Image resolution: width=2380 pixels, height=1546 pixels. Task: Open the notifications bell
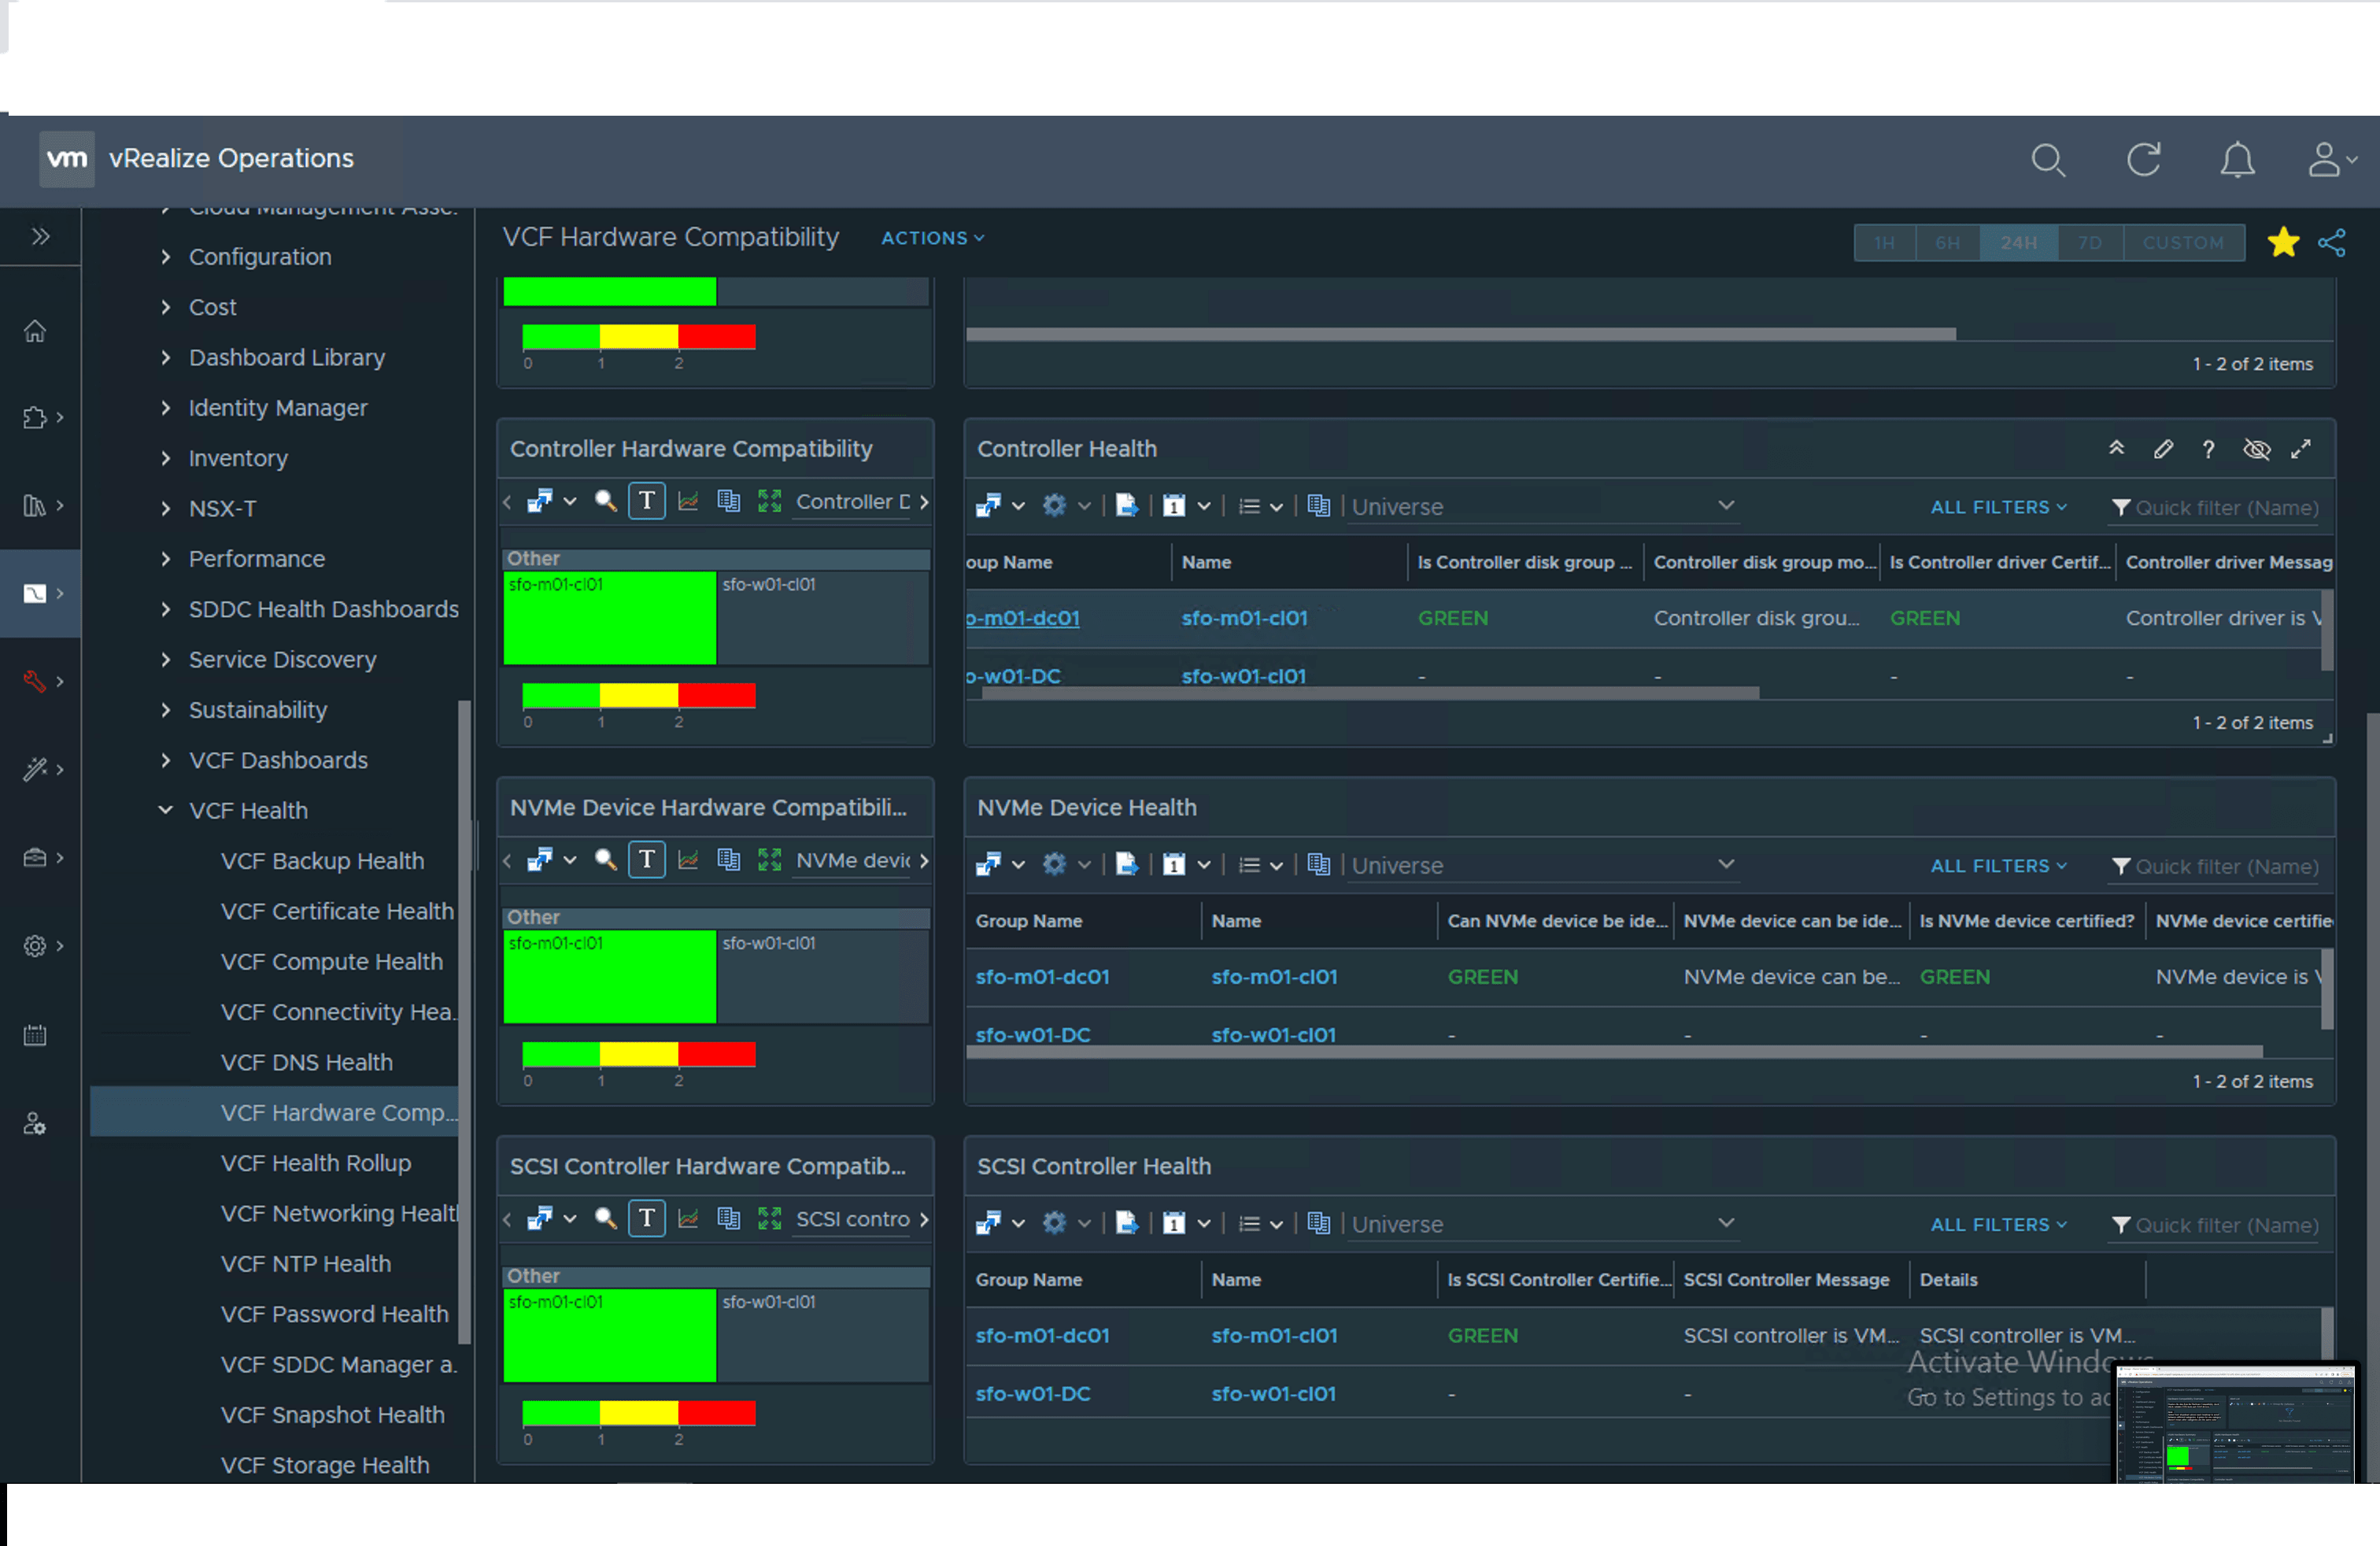2237,160
